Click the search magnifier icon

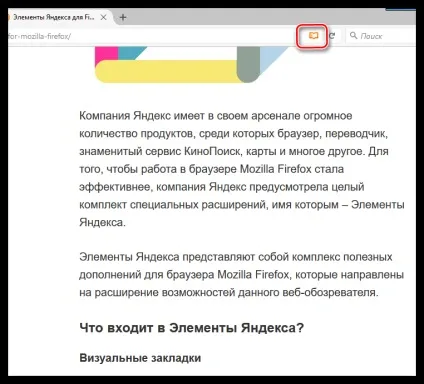pyautogui.click(x=354, y=35)
